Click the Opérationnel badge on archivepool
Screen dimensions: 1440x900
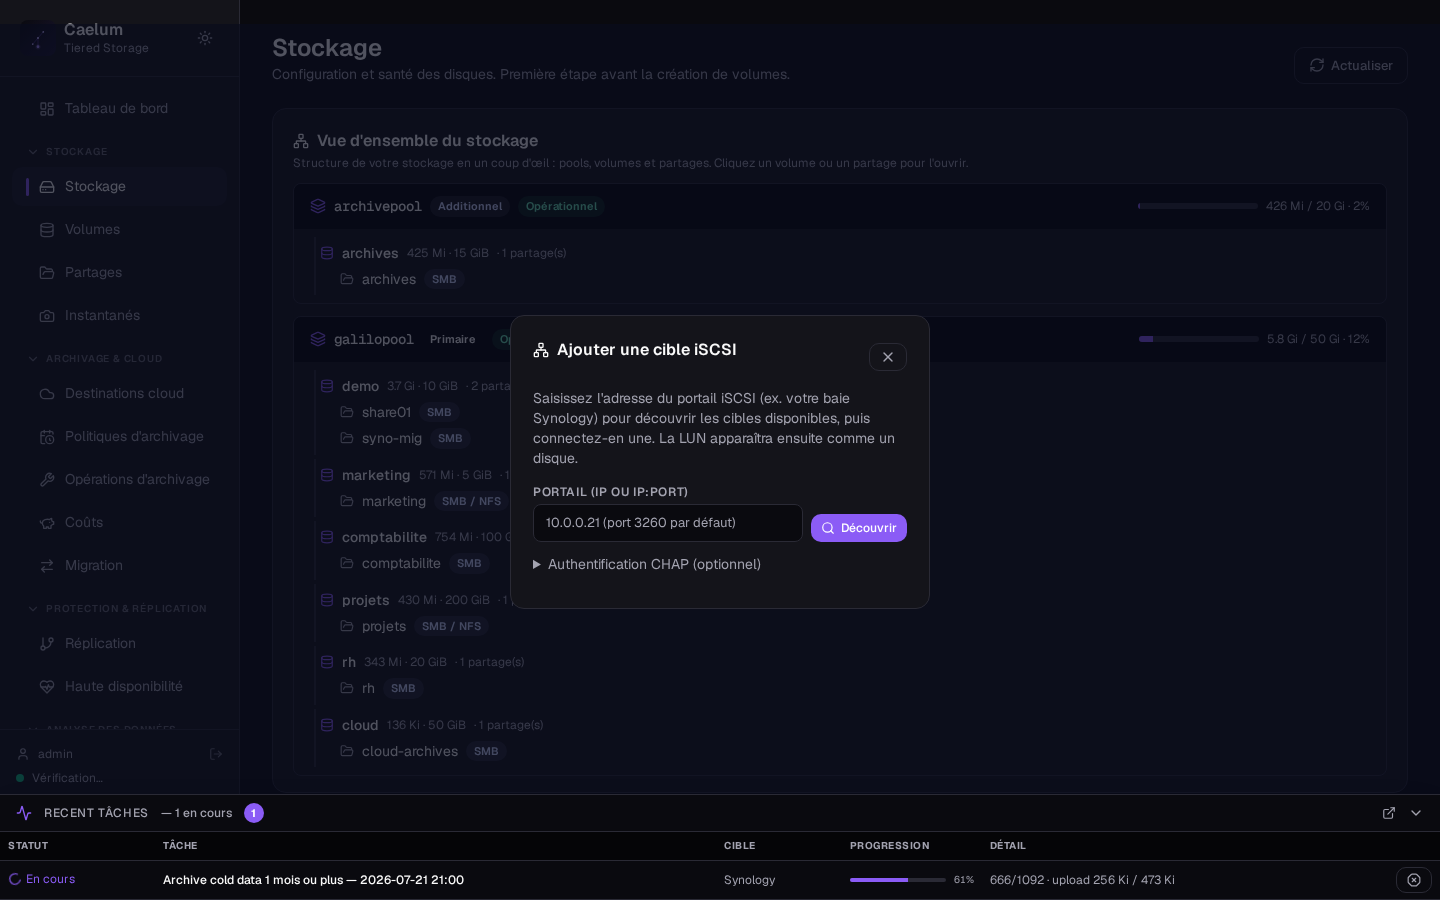point(561,206)
